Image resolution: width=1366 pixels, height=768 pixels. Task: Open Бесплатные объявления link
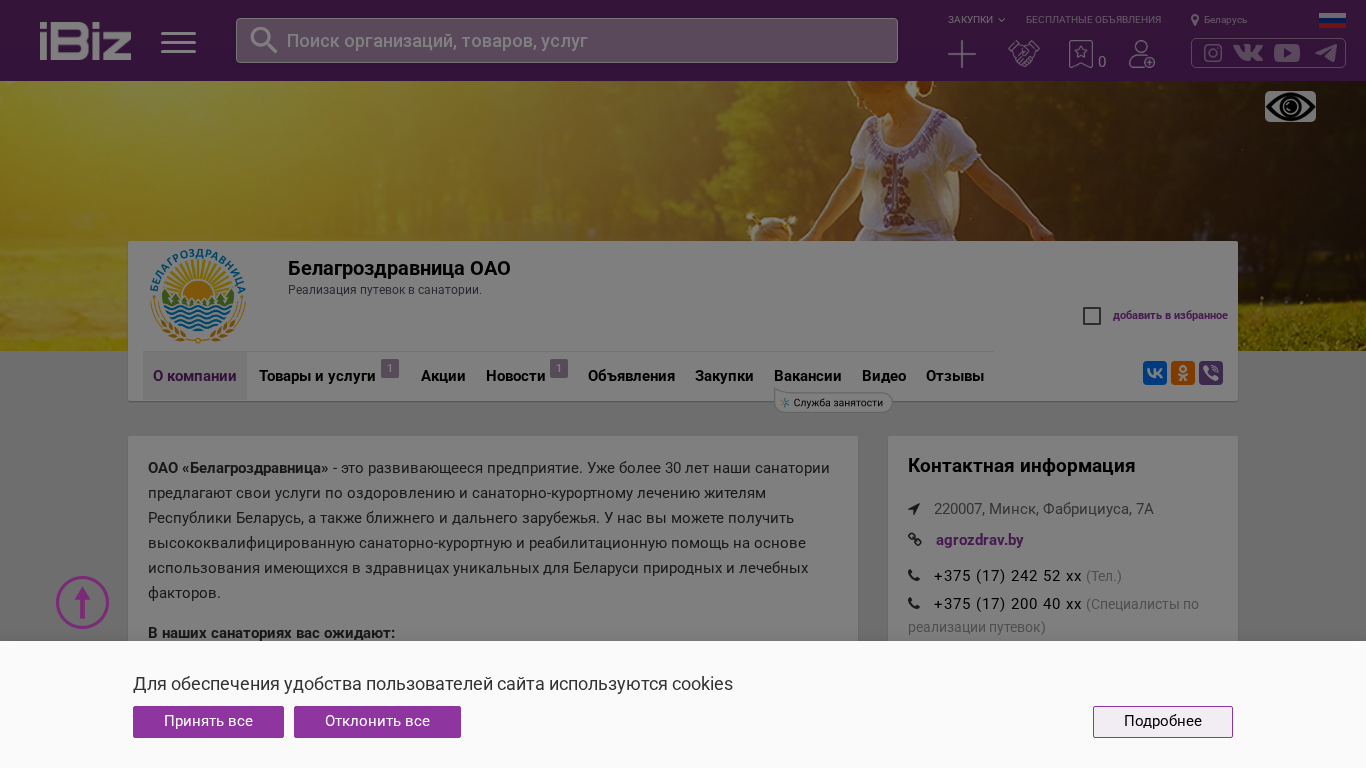click(1093, 20)
